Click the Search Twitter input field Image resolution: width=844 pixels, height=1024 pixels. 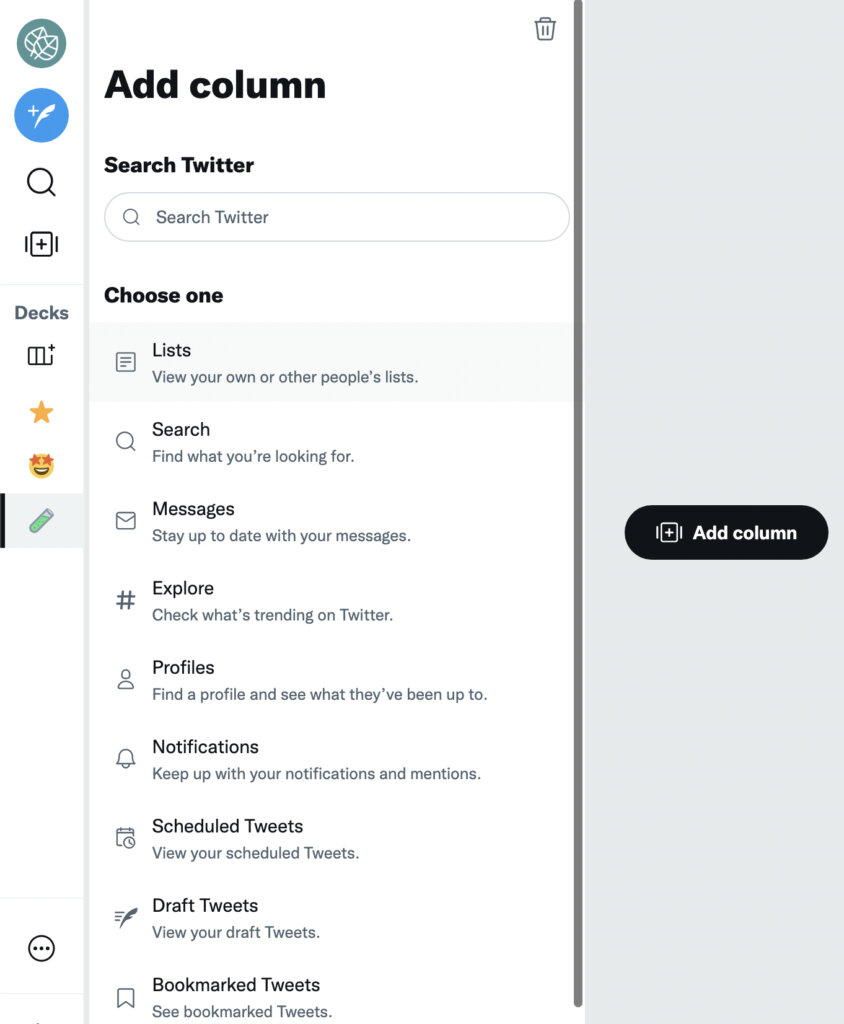[x=336, y=217]
